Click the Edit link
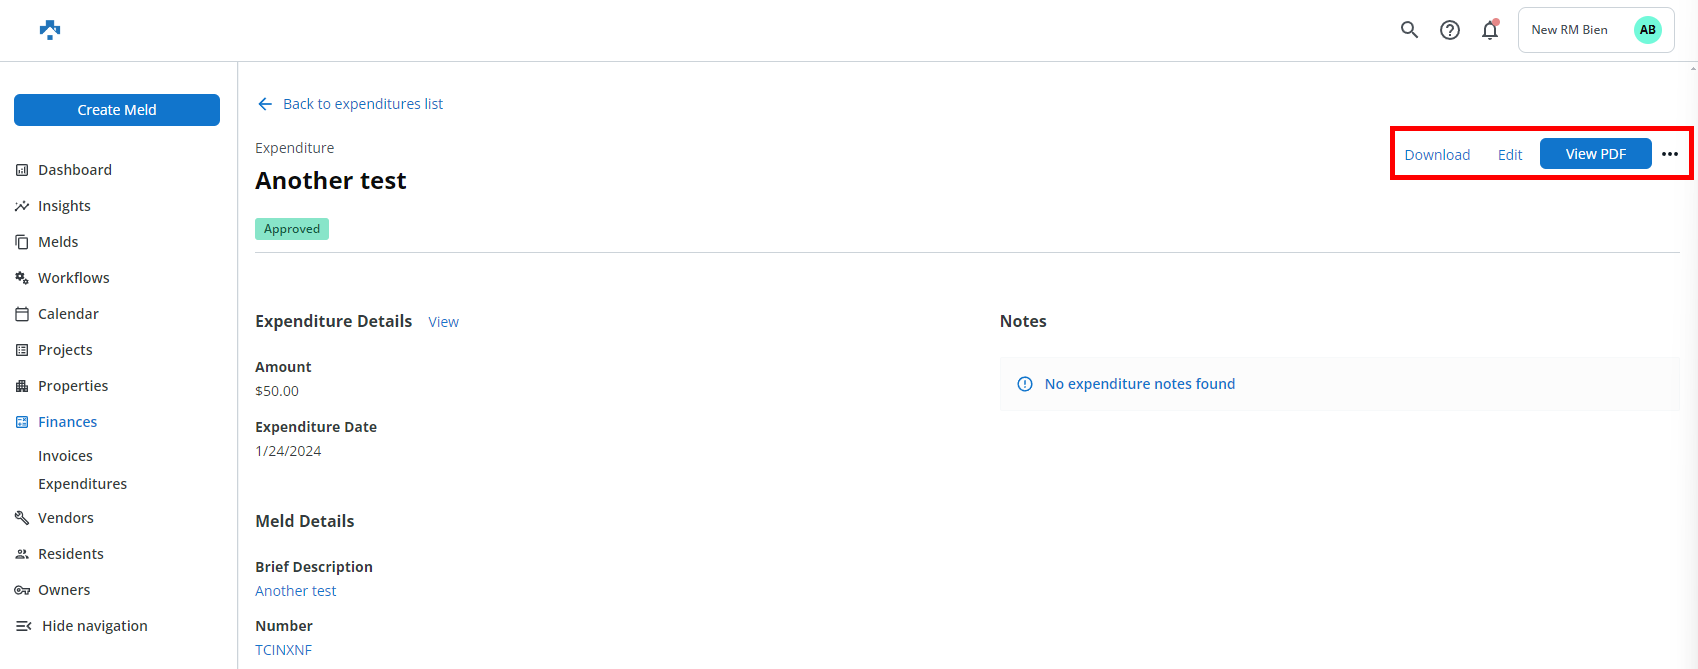The image size is (1698, 669). [x=1509, y=155]
